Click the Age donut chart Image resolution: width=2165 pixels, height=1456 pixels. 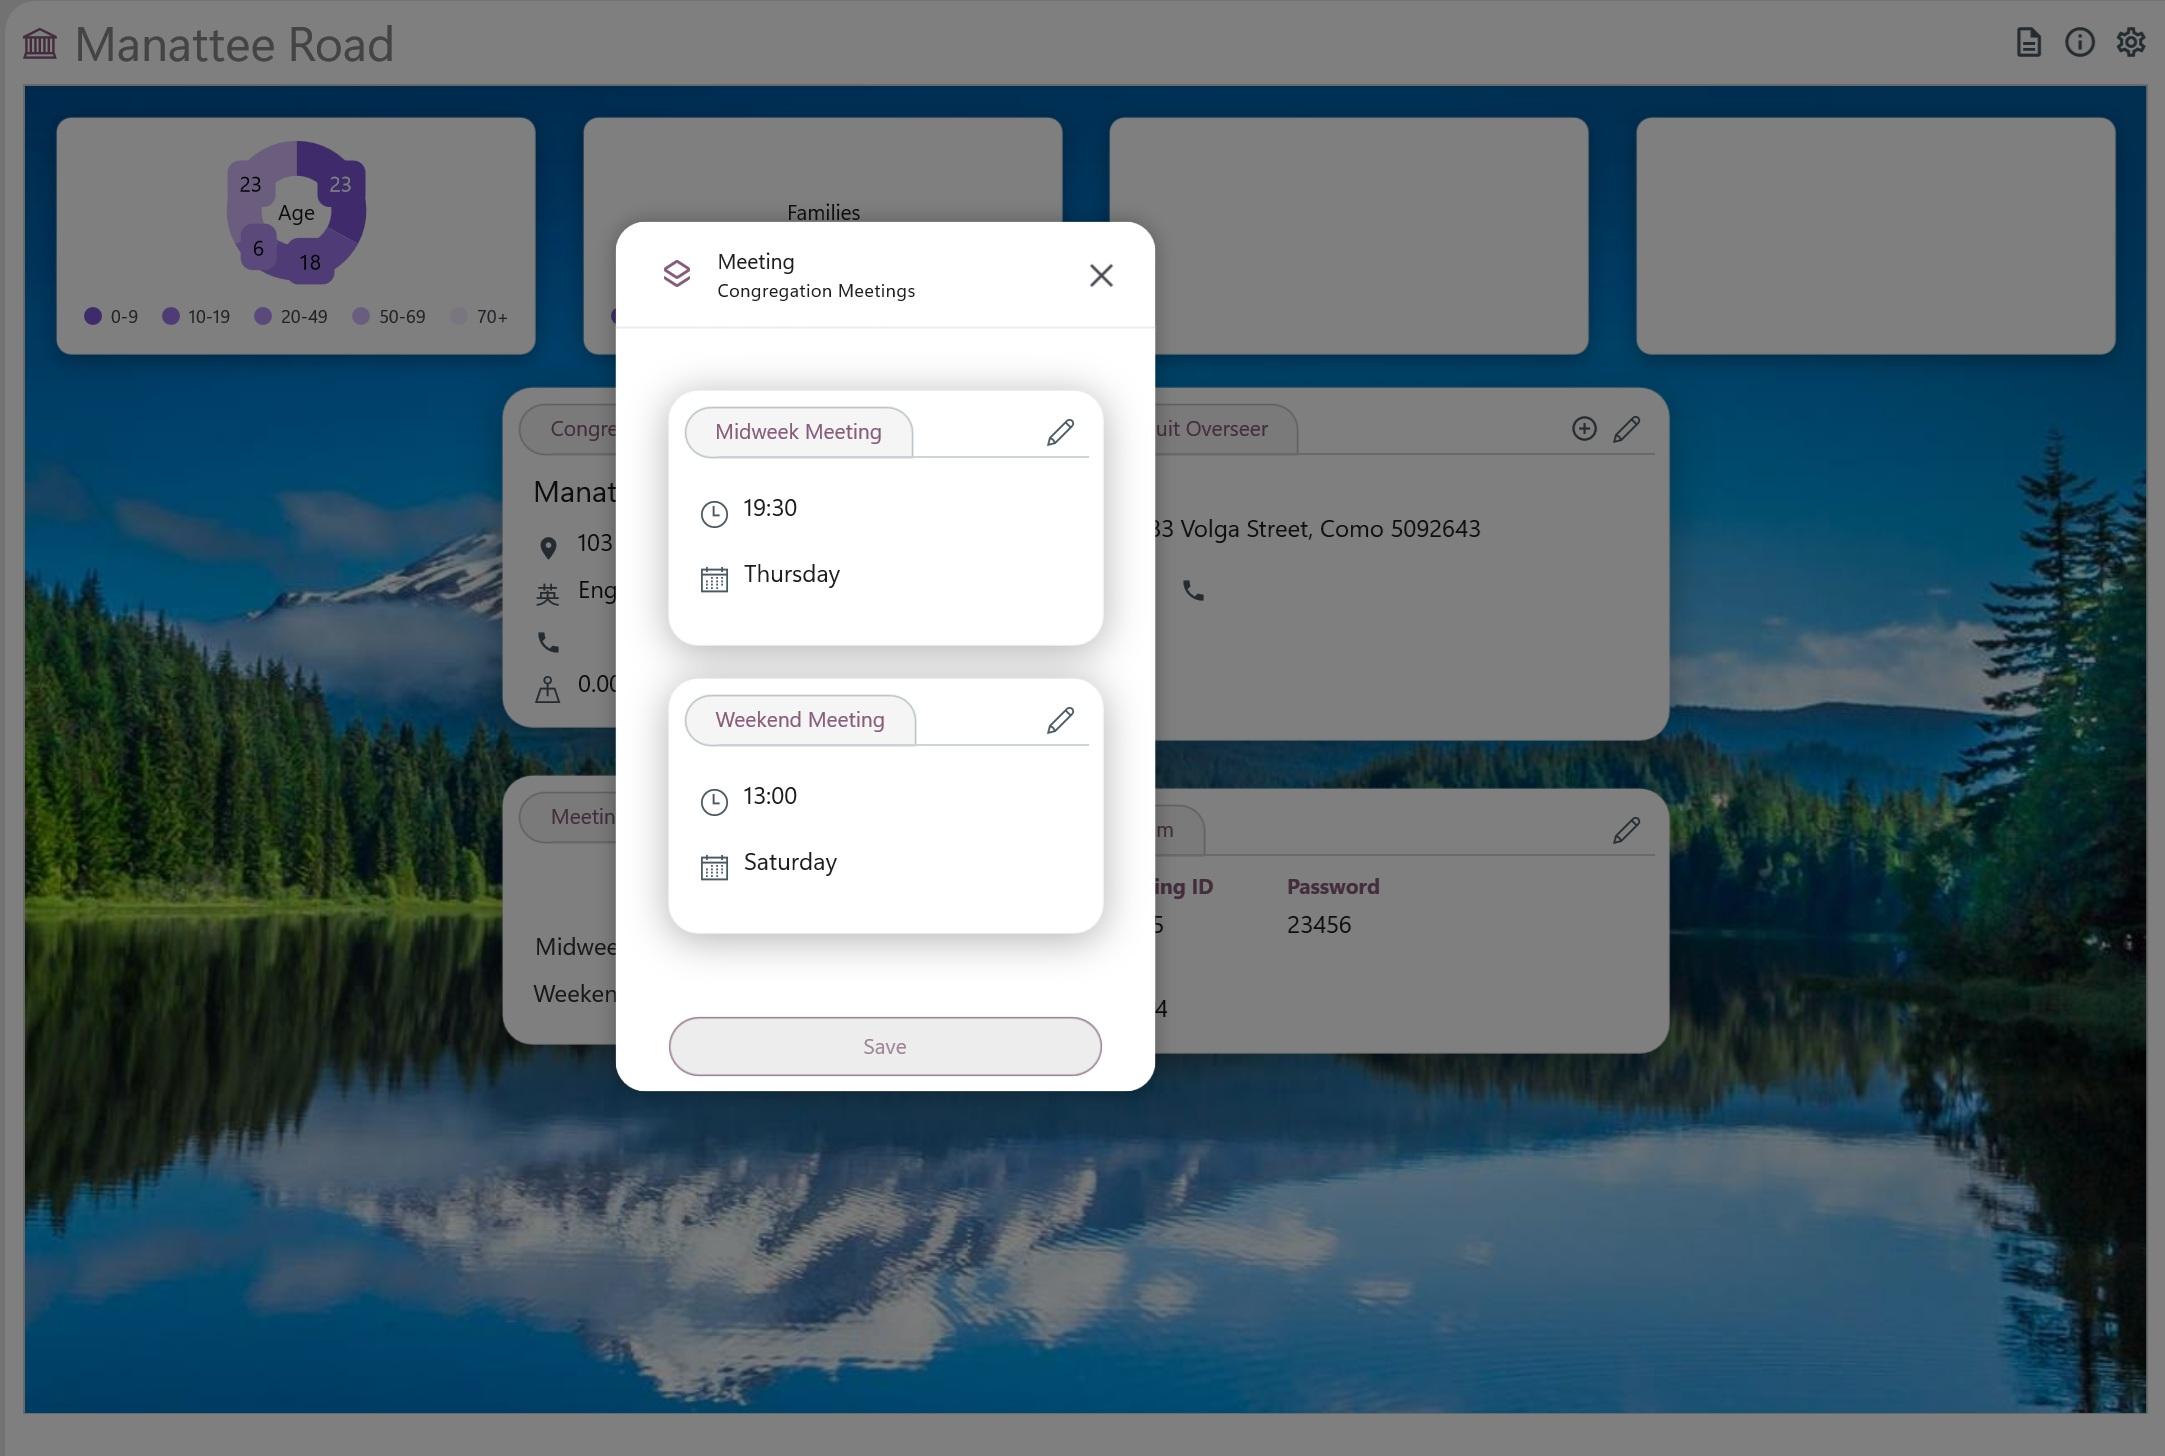pyautogui.click(x=296, y=212)
